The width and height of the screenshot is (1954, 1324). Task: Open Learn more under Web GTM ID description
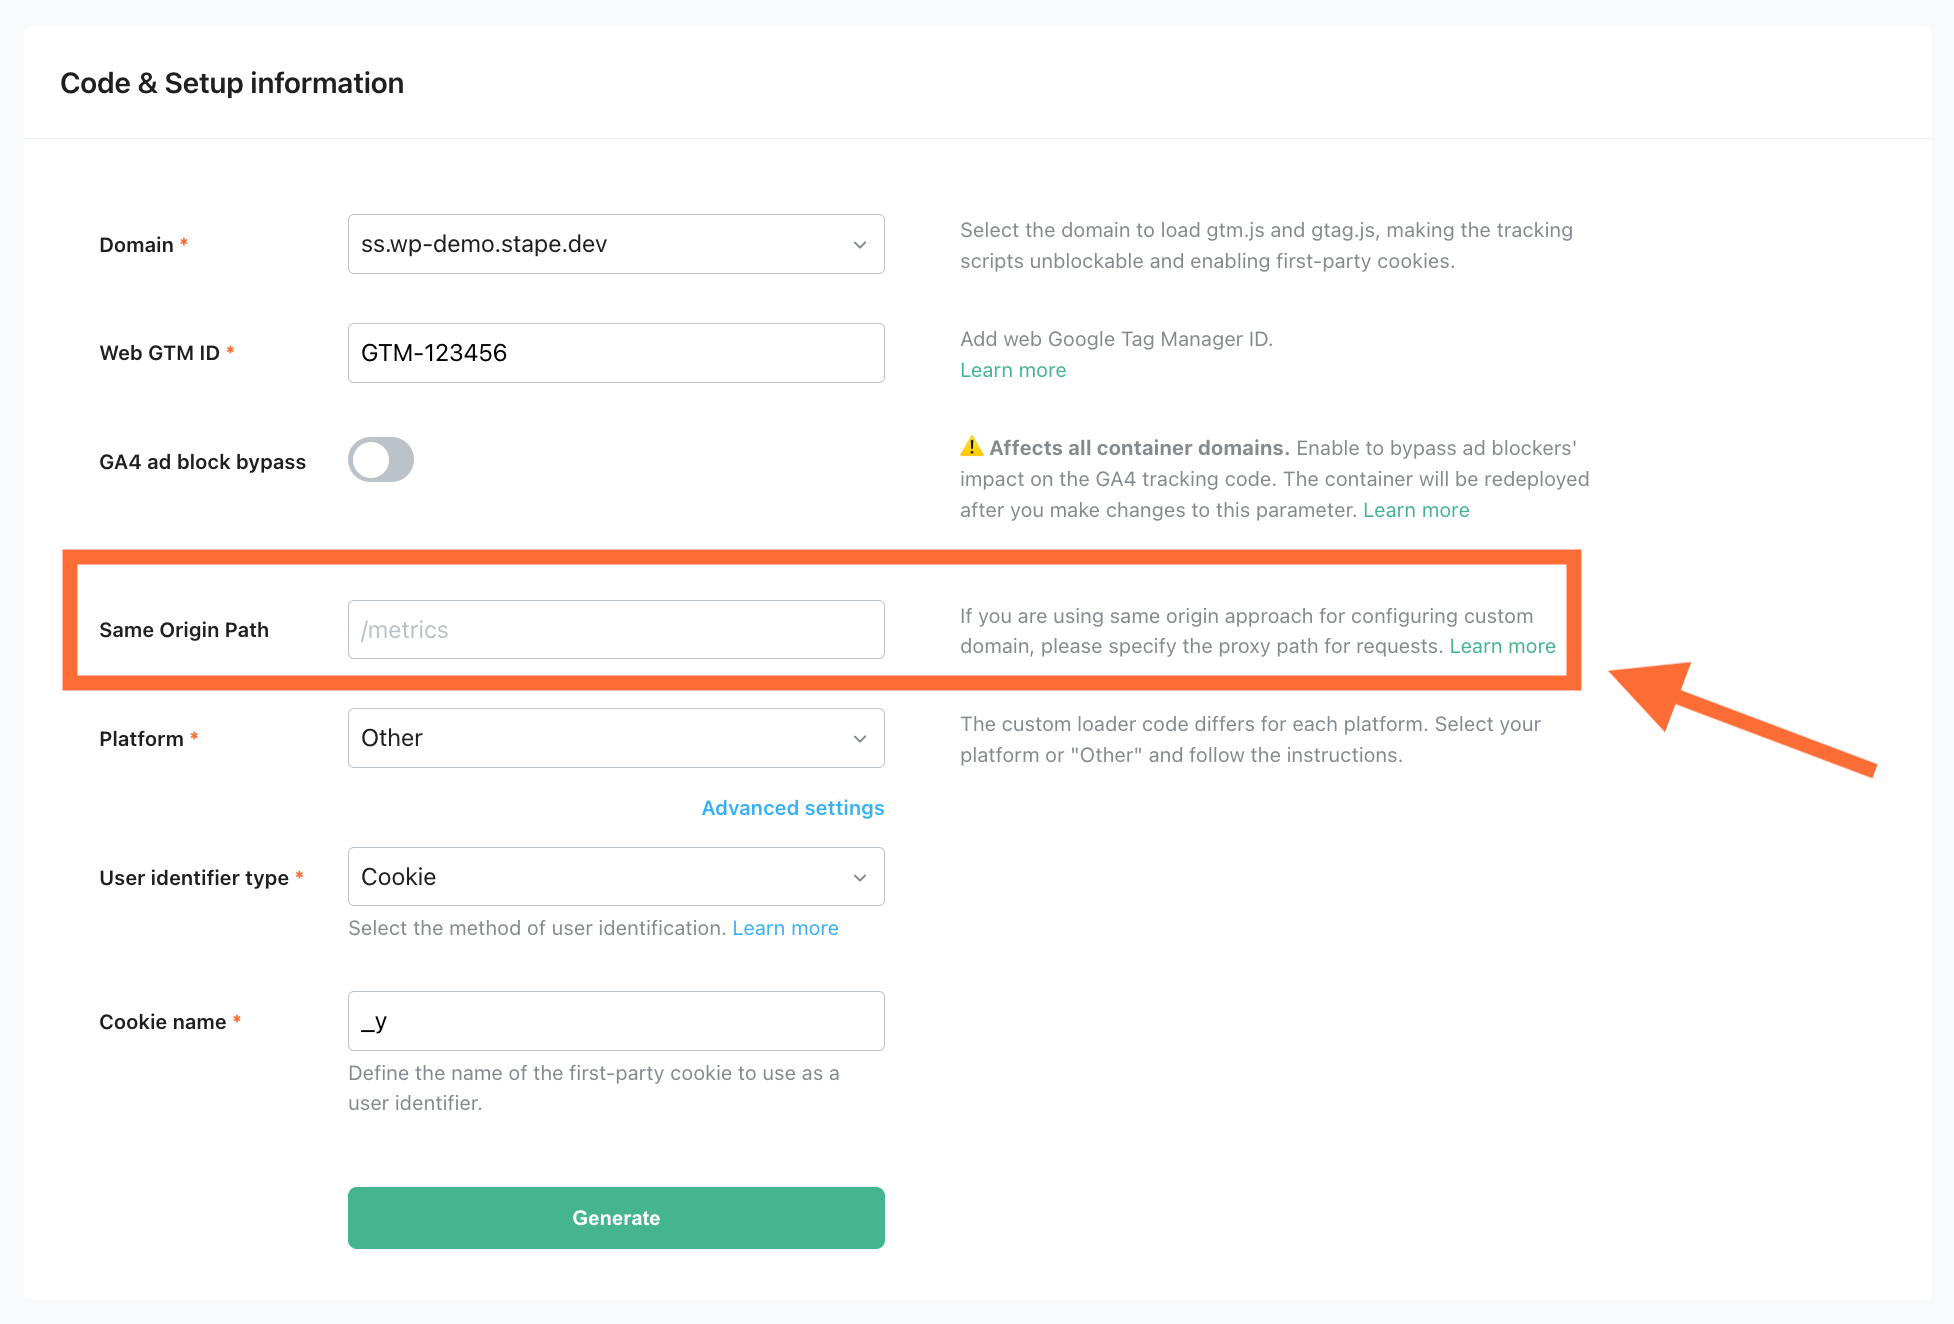click(x=1013, y=370)
